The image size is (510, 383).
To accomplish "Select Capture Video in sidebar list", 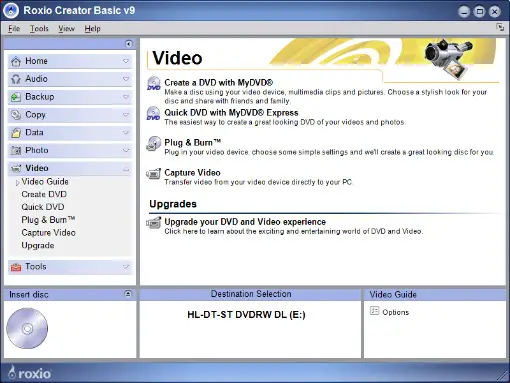I will coord(48,233).
